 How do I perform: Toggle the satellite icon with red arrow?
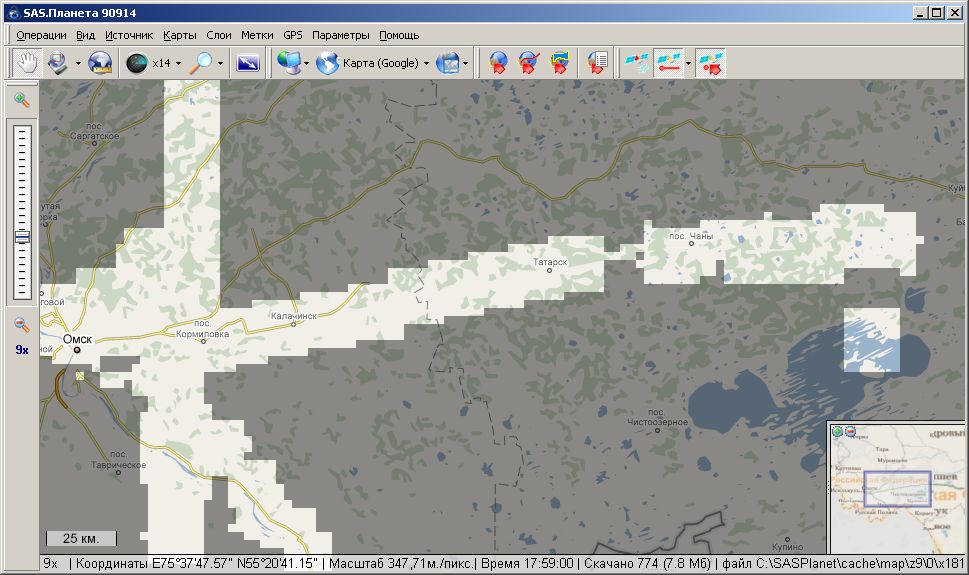tap(666, 63)
